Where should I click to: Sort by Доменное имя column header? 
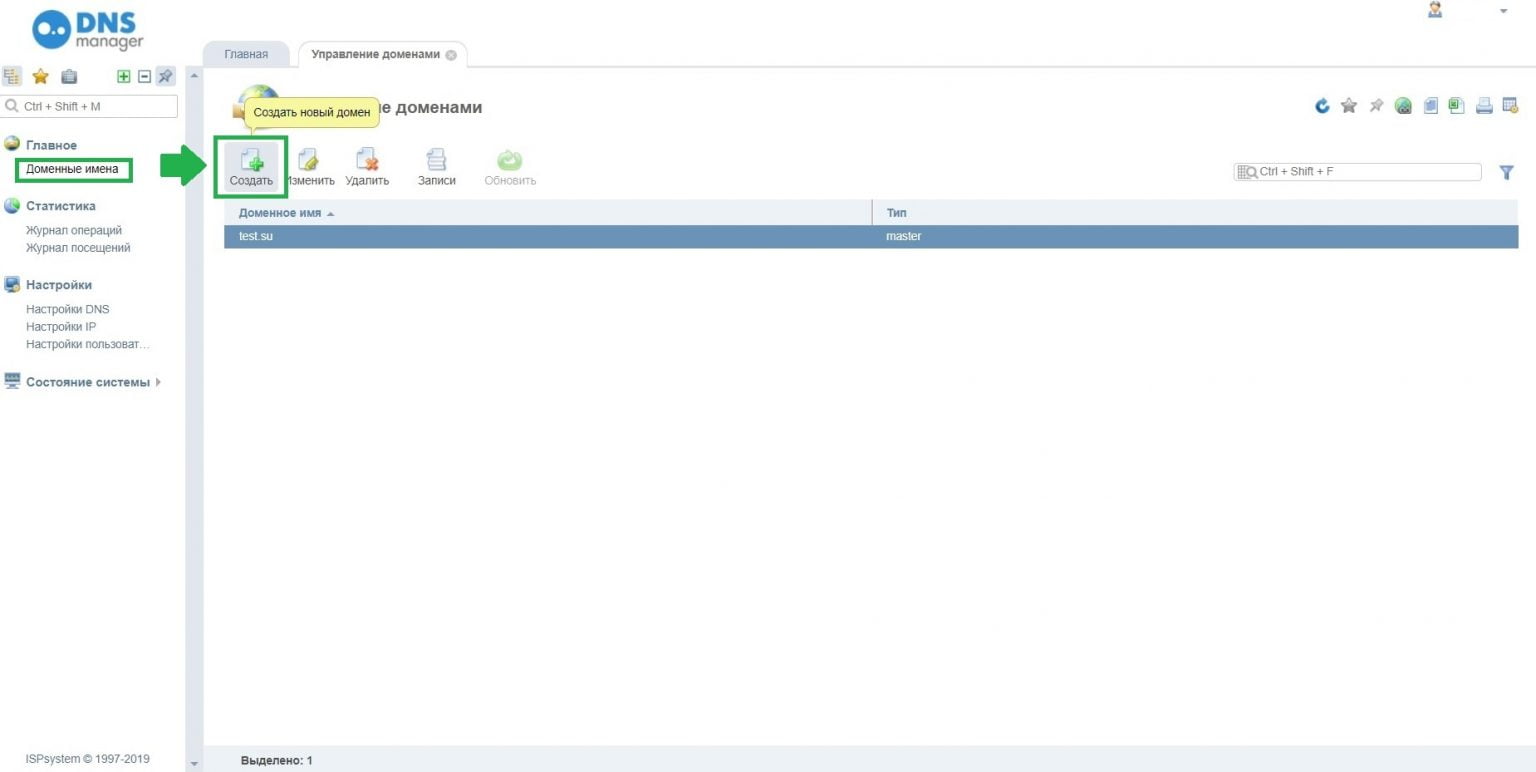point(548,213)
